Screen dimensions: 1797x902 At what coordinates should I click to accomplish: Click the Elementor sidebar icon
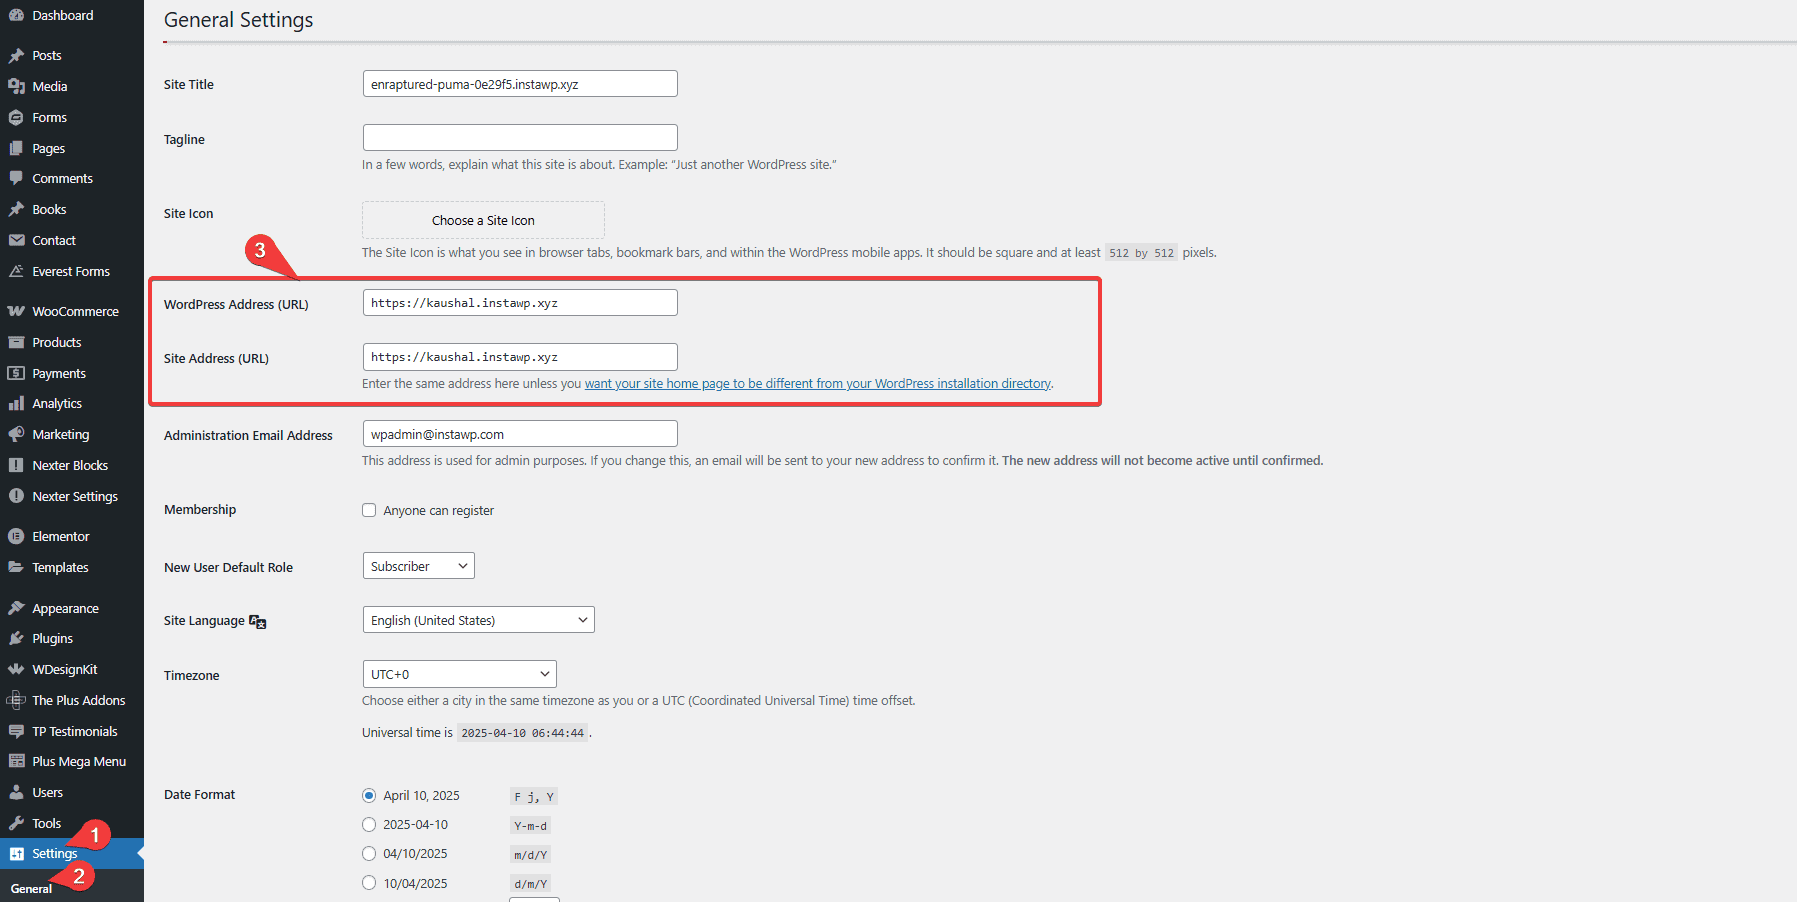tap(17, 536)
